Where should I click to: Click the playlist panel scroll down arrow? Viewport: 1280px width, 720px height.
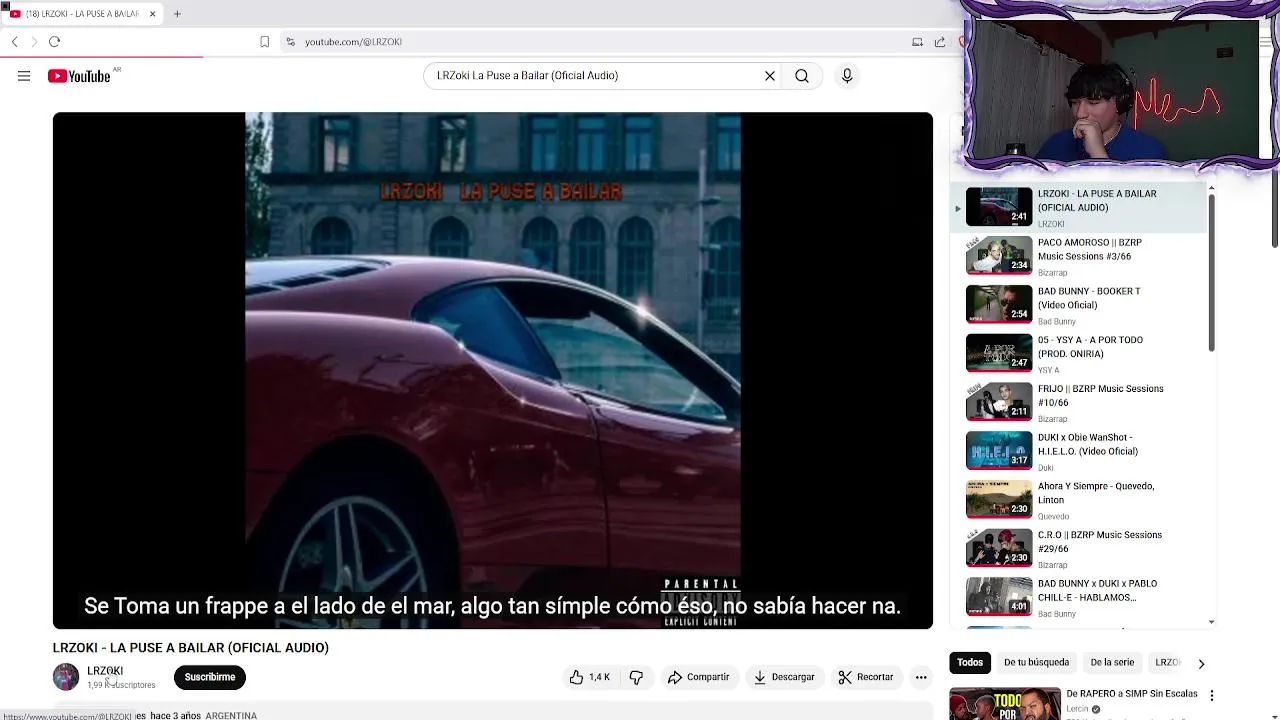(x=1211, y=622)
